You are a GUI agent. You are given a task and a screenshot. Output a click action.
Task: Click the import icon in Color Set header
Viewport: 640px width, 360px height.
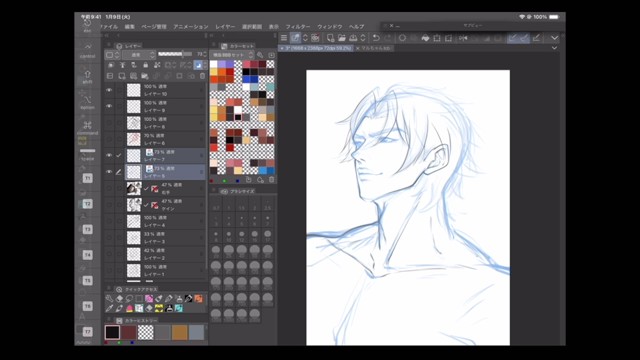click(x=271, y=55)
